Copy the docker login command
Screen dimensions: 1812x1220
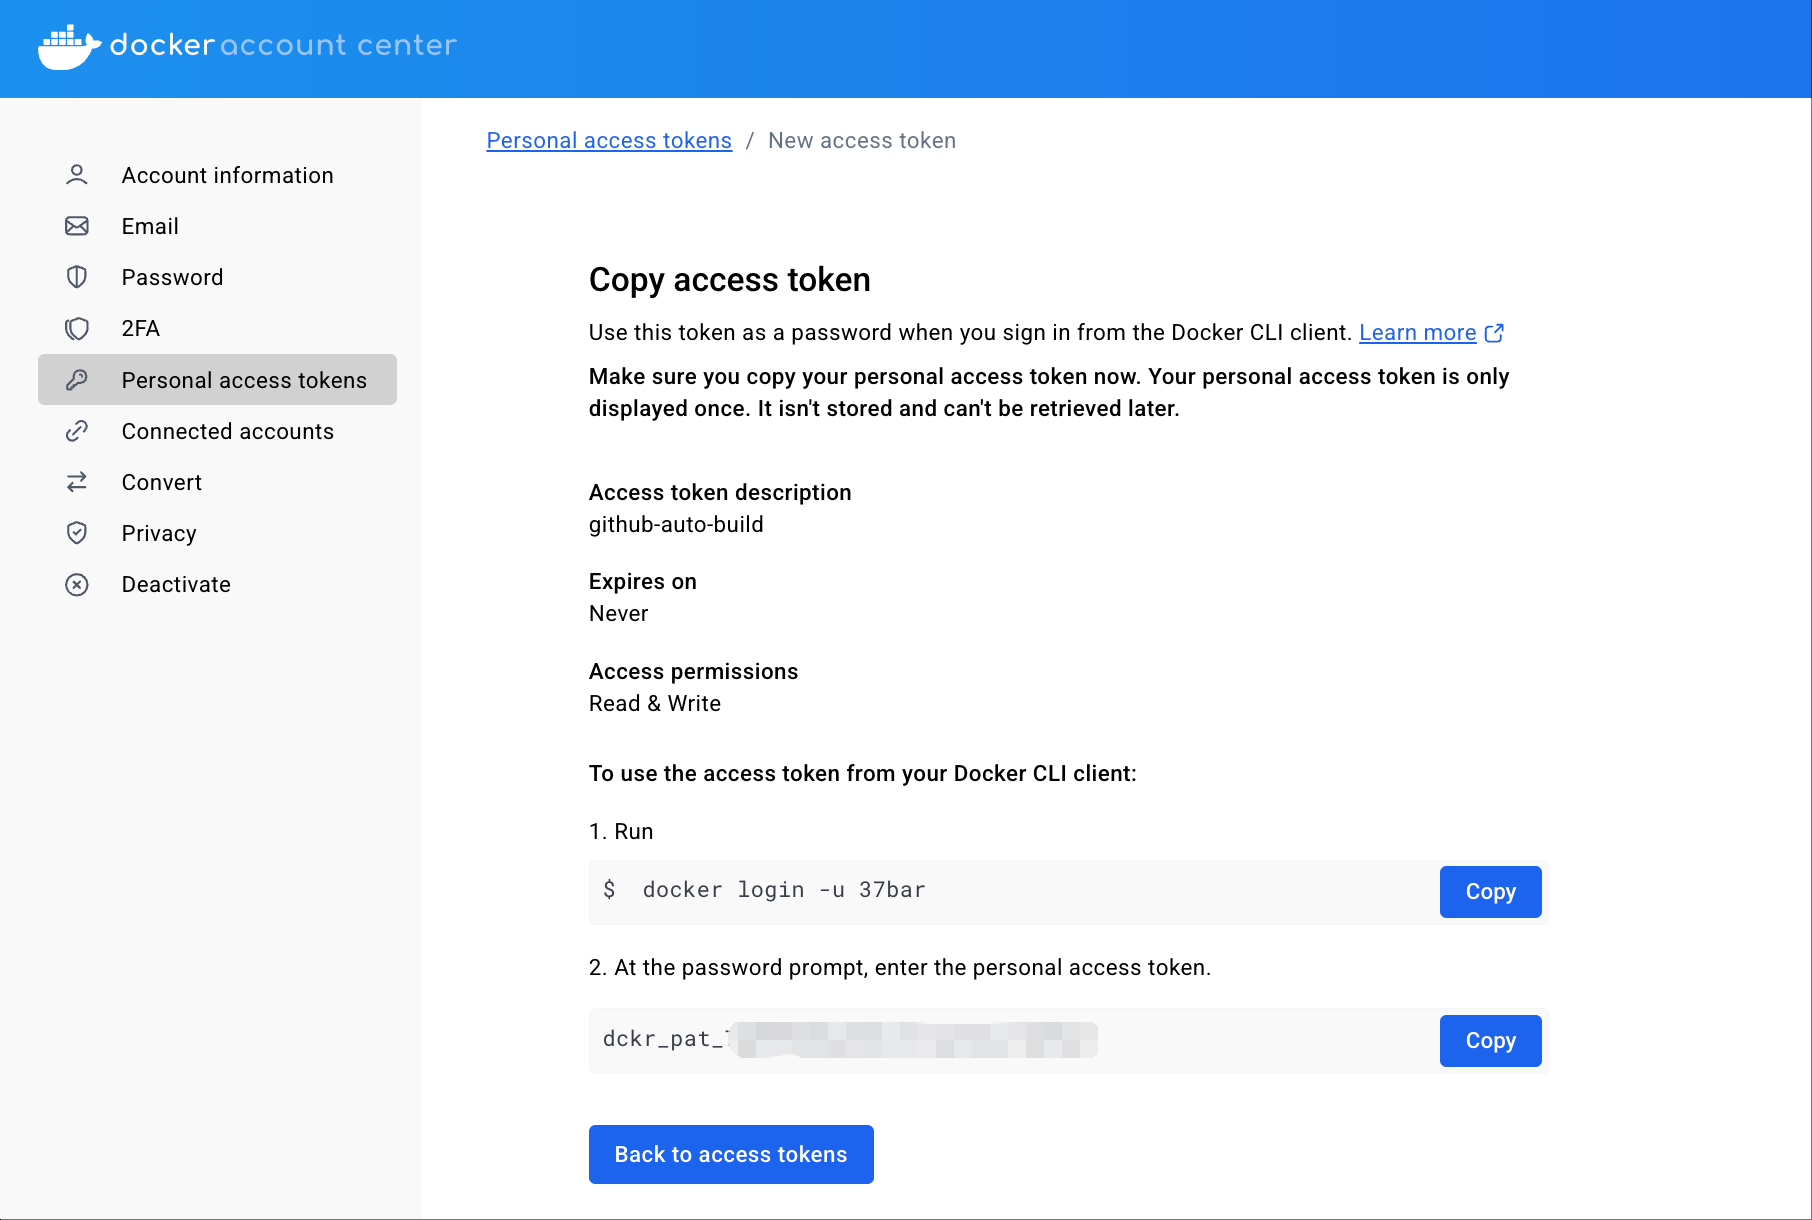[1490, 892]
